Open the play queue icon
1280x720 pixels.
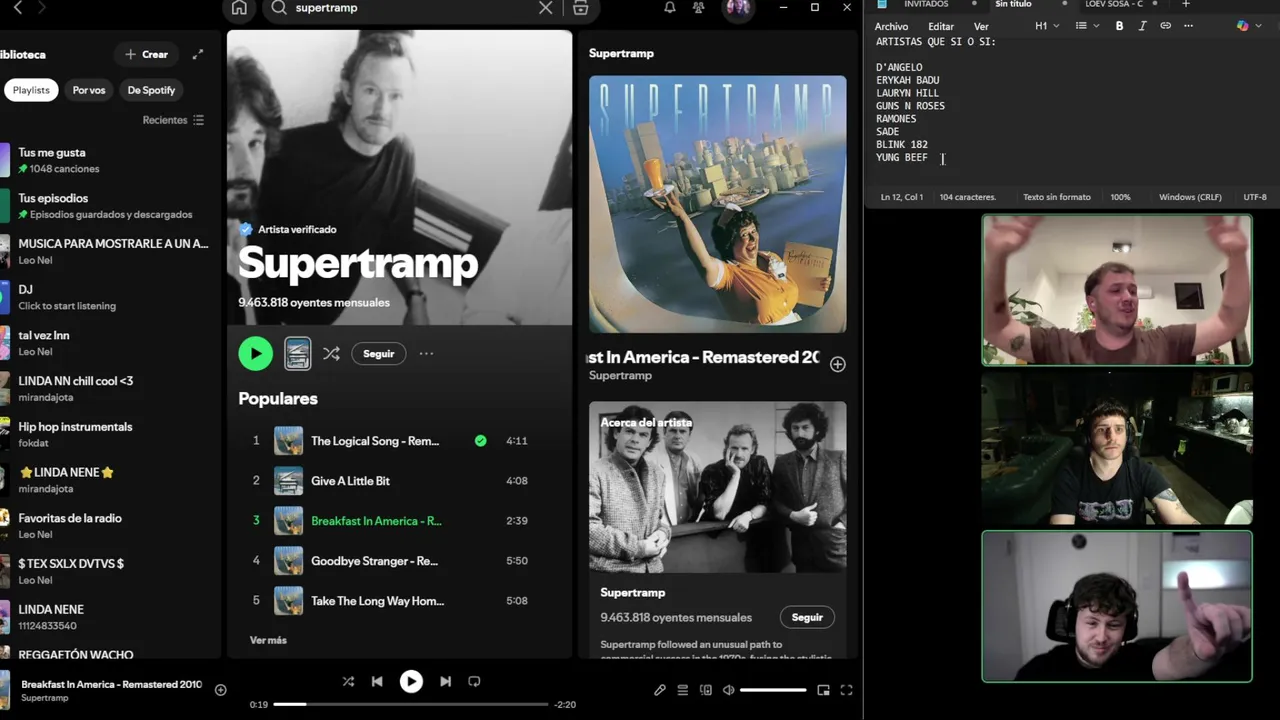(x=683, y=690)
